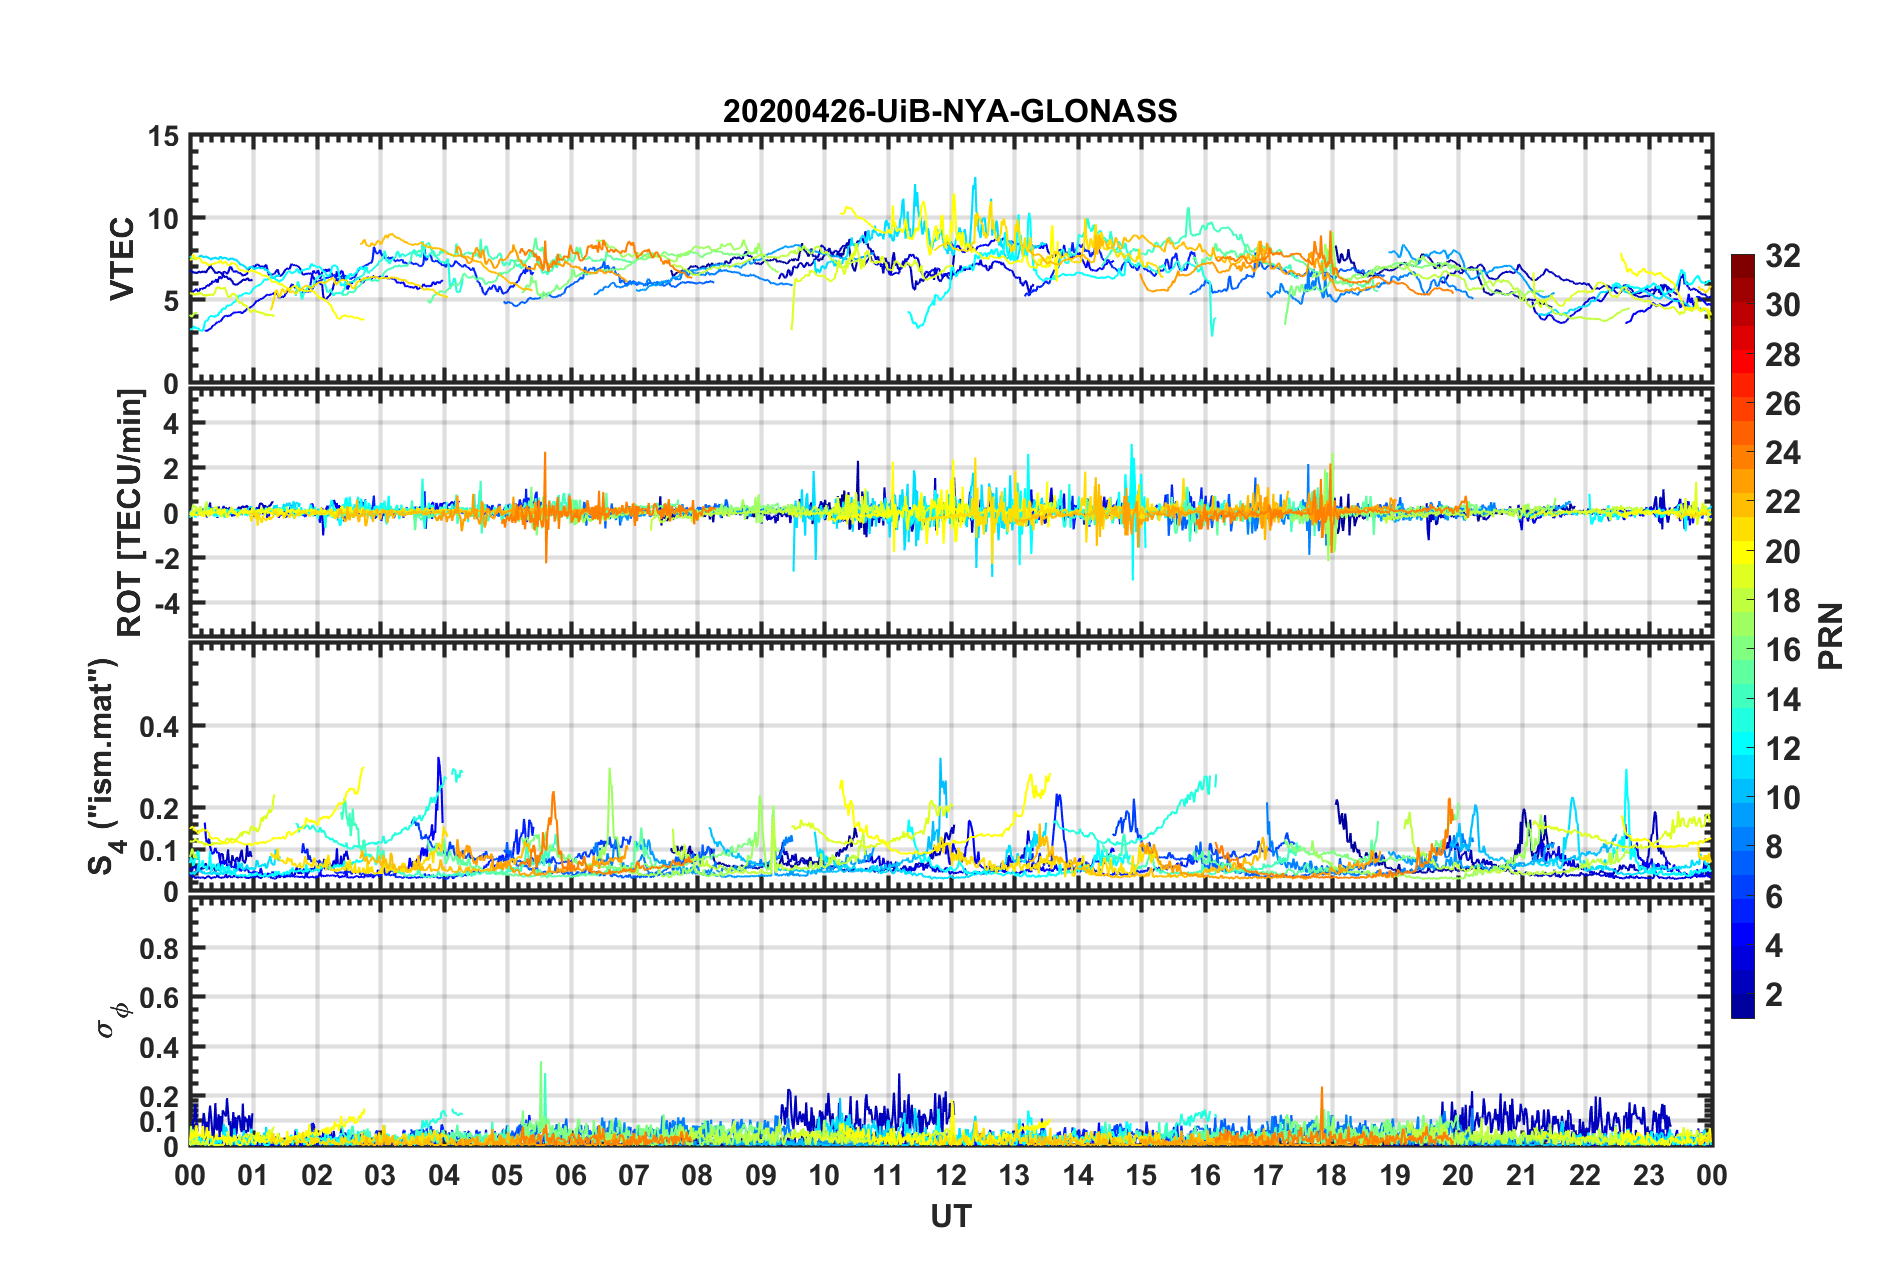Viewport: 1902px width, 1272px height.
Task: Click the VTEC axis label
Action: [x=121, y=258]
